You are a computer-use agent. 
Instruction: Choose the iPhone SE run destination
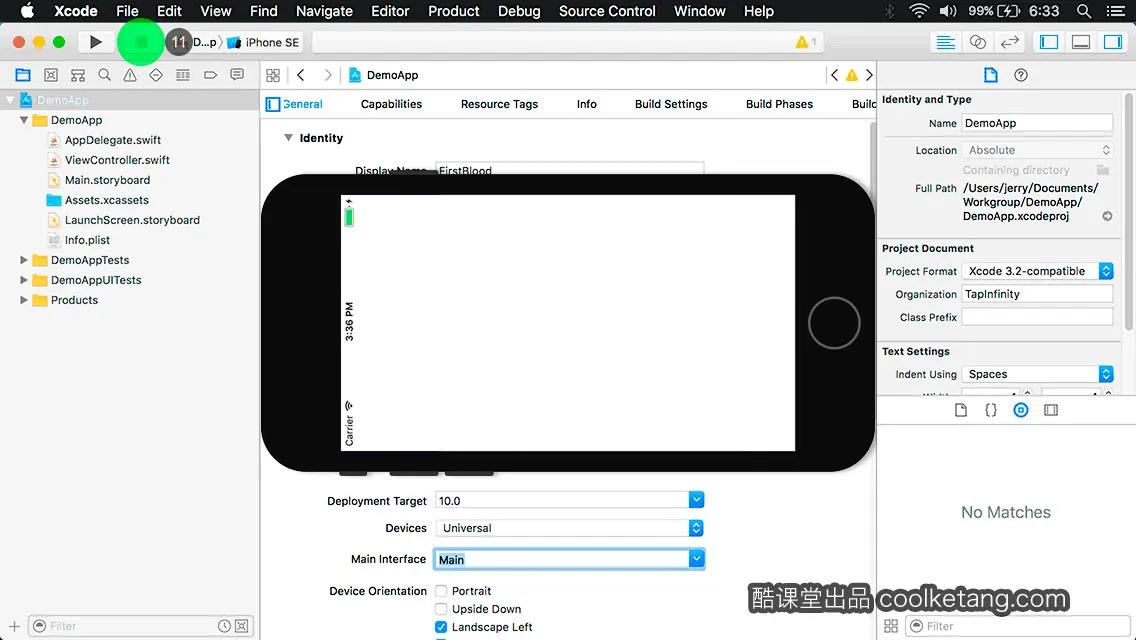click(x=264, y=42)
